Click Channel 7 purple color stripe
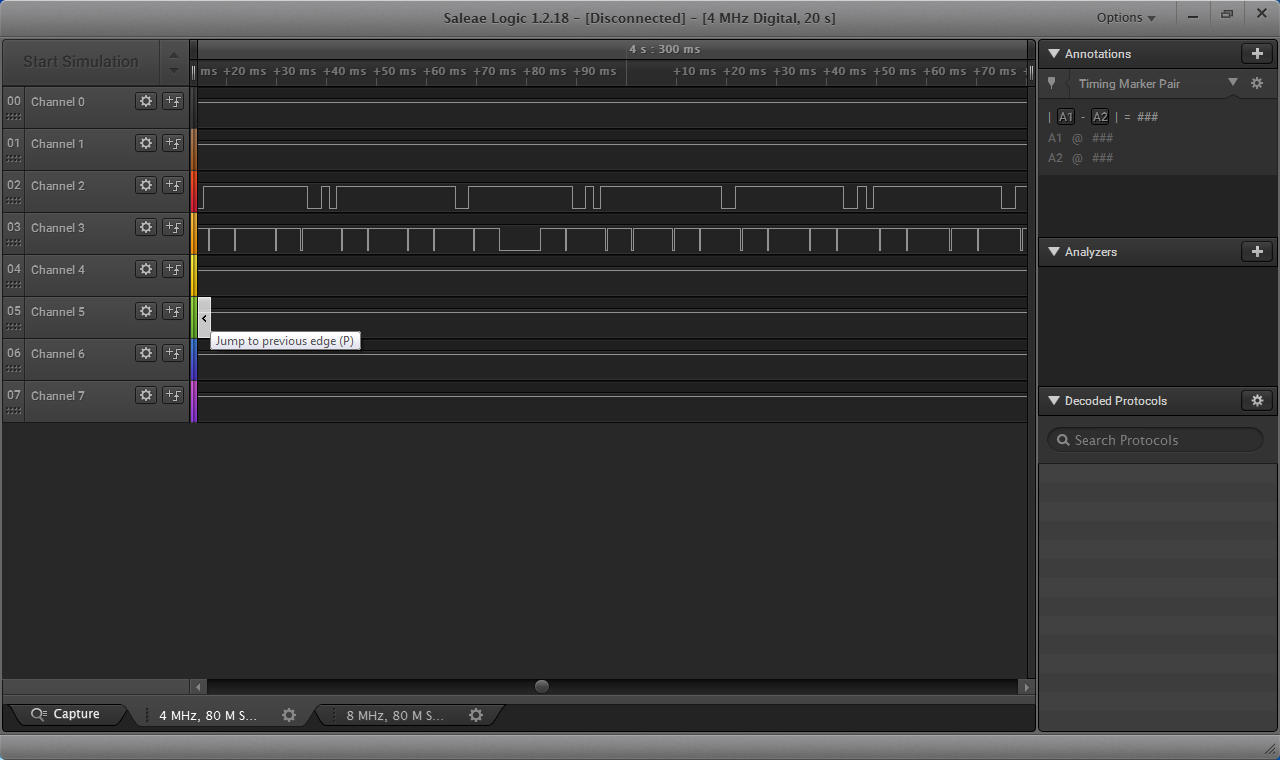Viewport: 1280px width, 760px height. coord(194,401)
